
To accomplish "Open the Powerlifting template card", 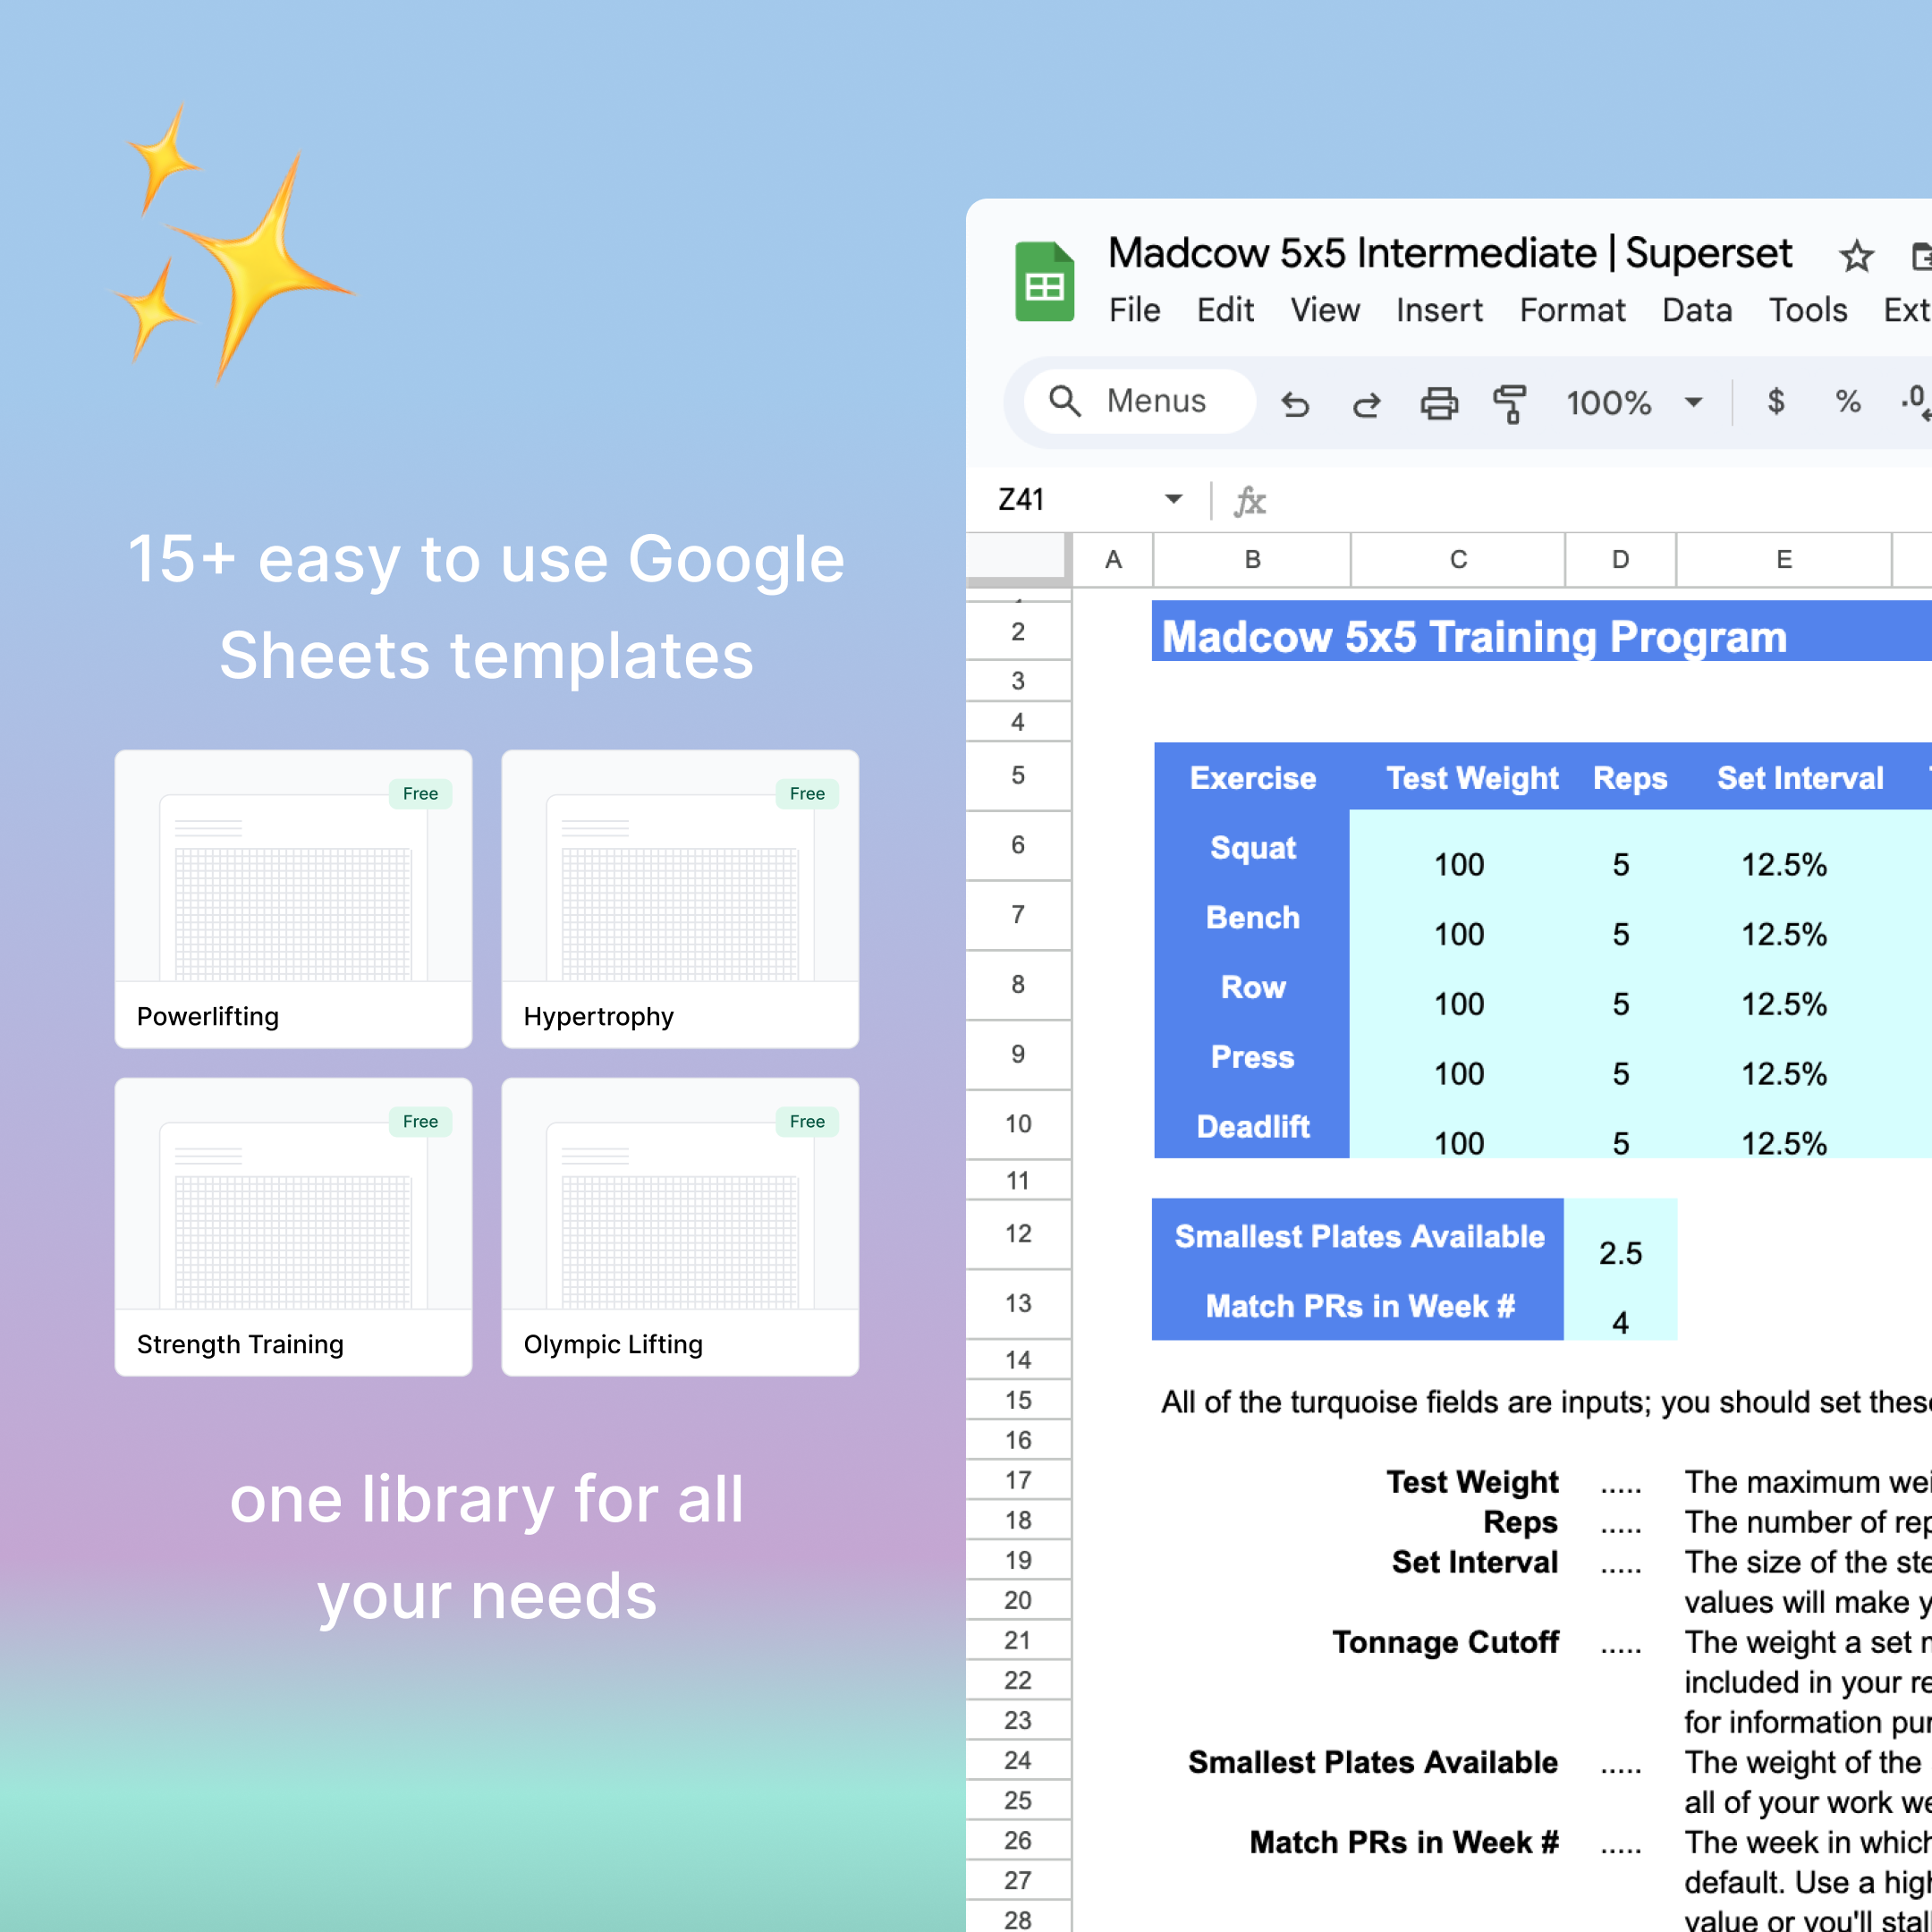I will pyautogui.click(x=293, y=898).
